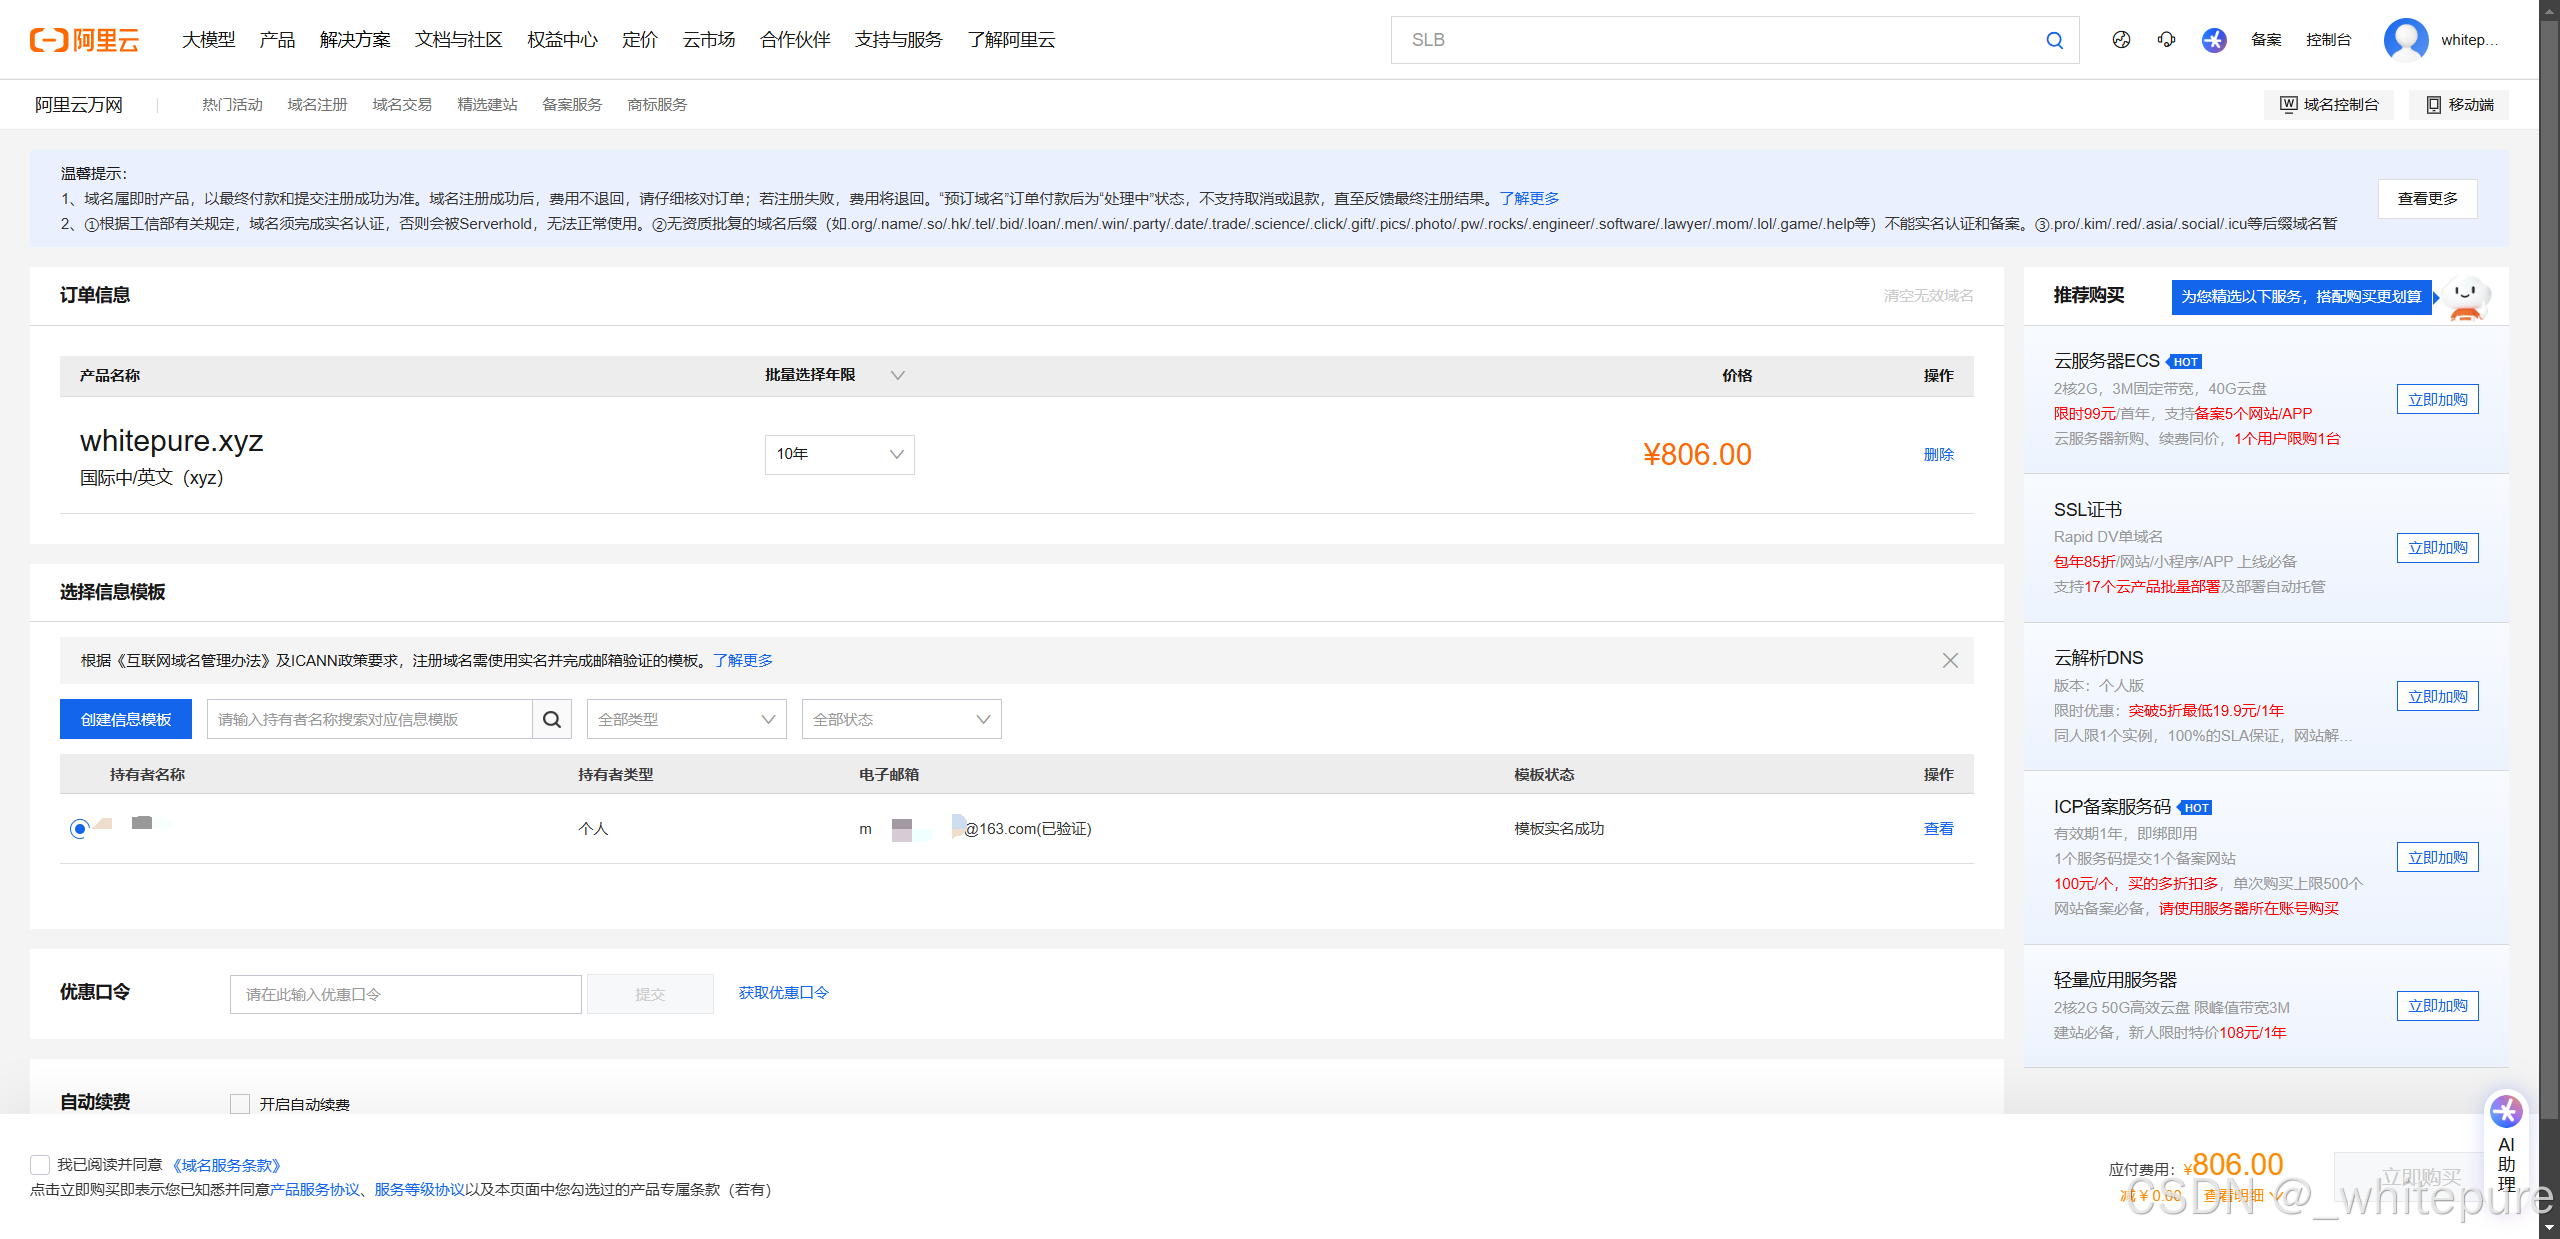The image size is (2560, 1239).
Task: Click the Aliyun logo
Action: coord(84,40)
